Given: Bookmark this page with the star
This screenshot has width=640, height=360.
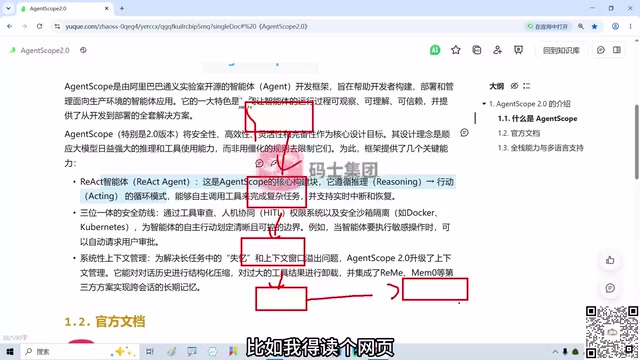Looking at the screenshot, I should (594, 27).
